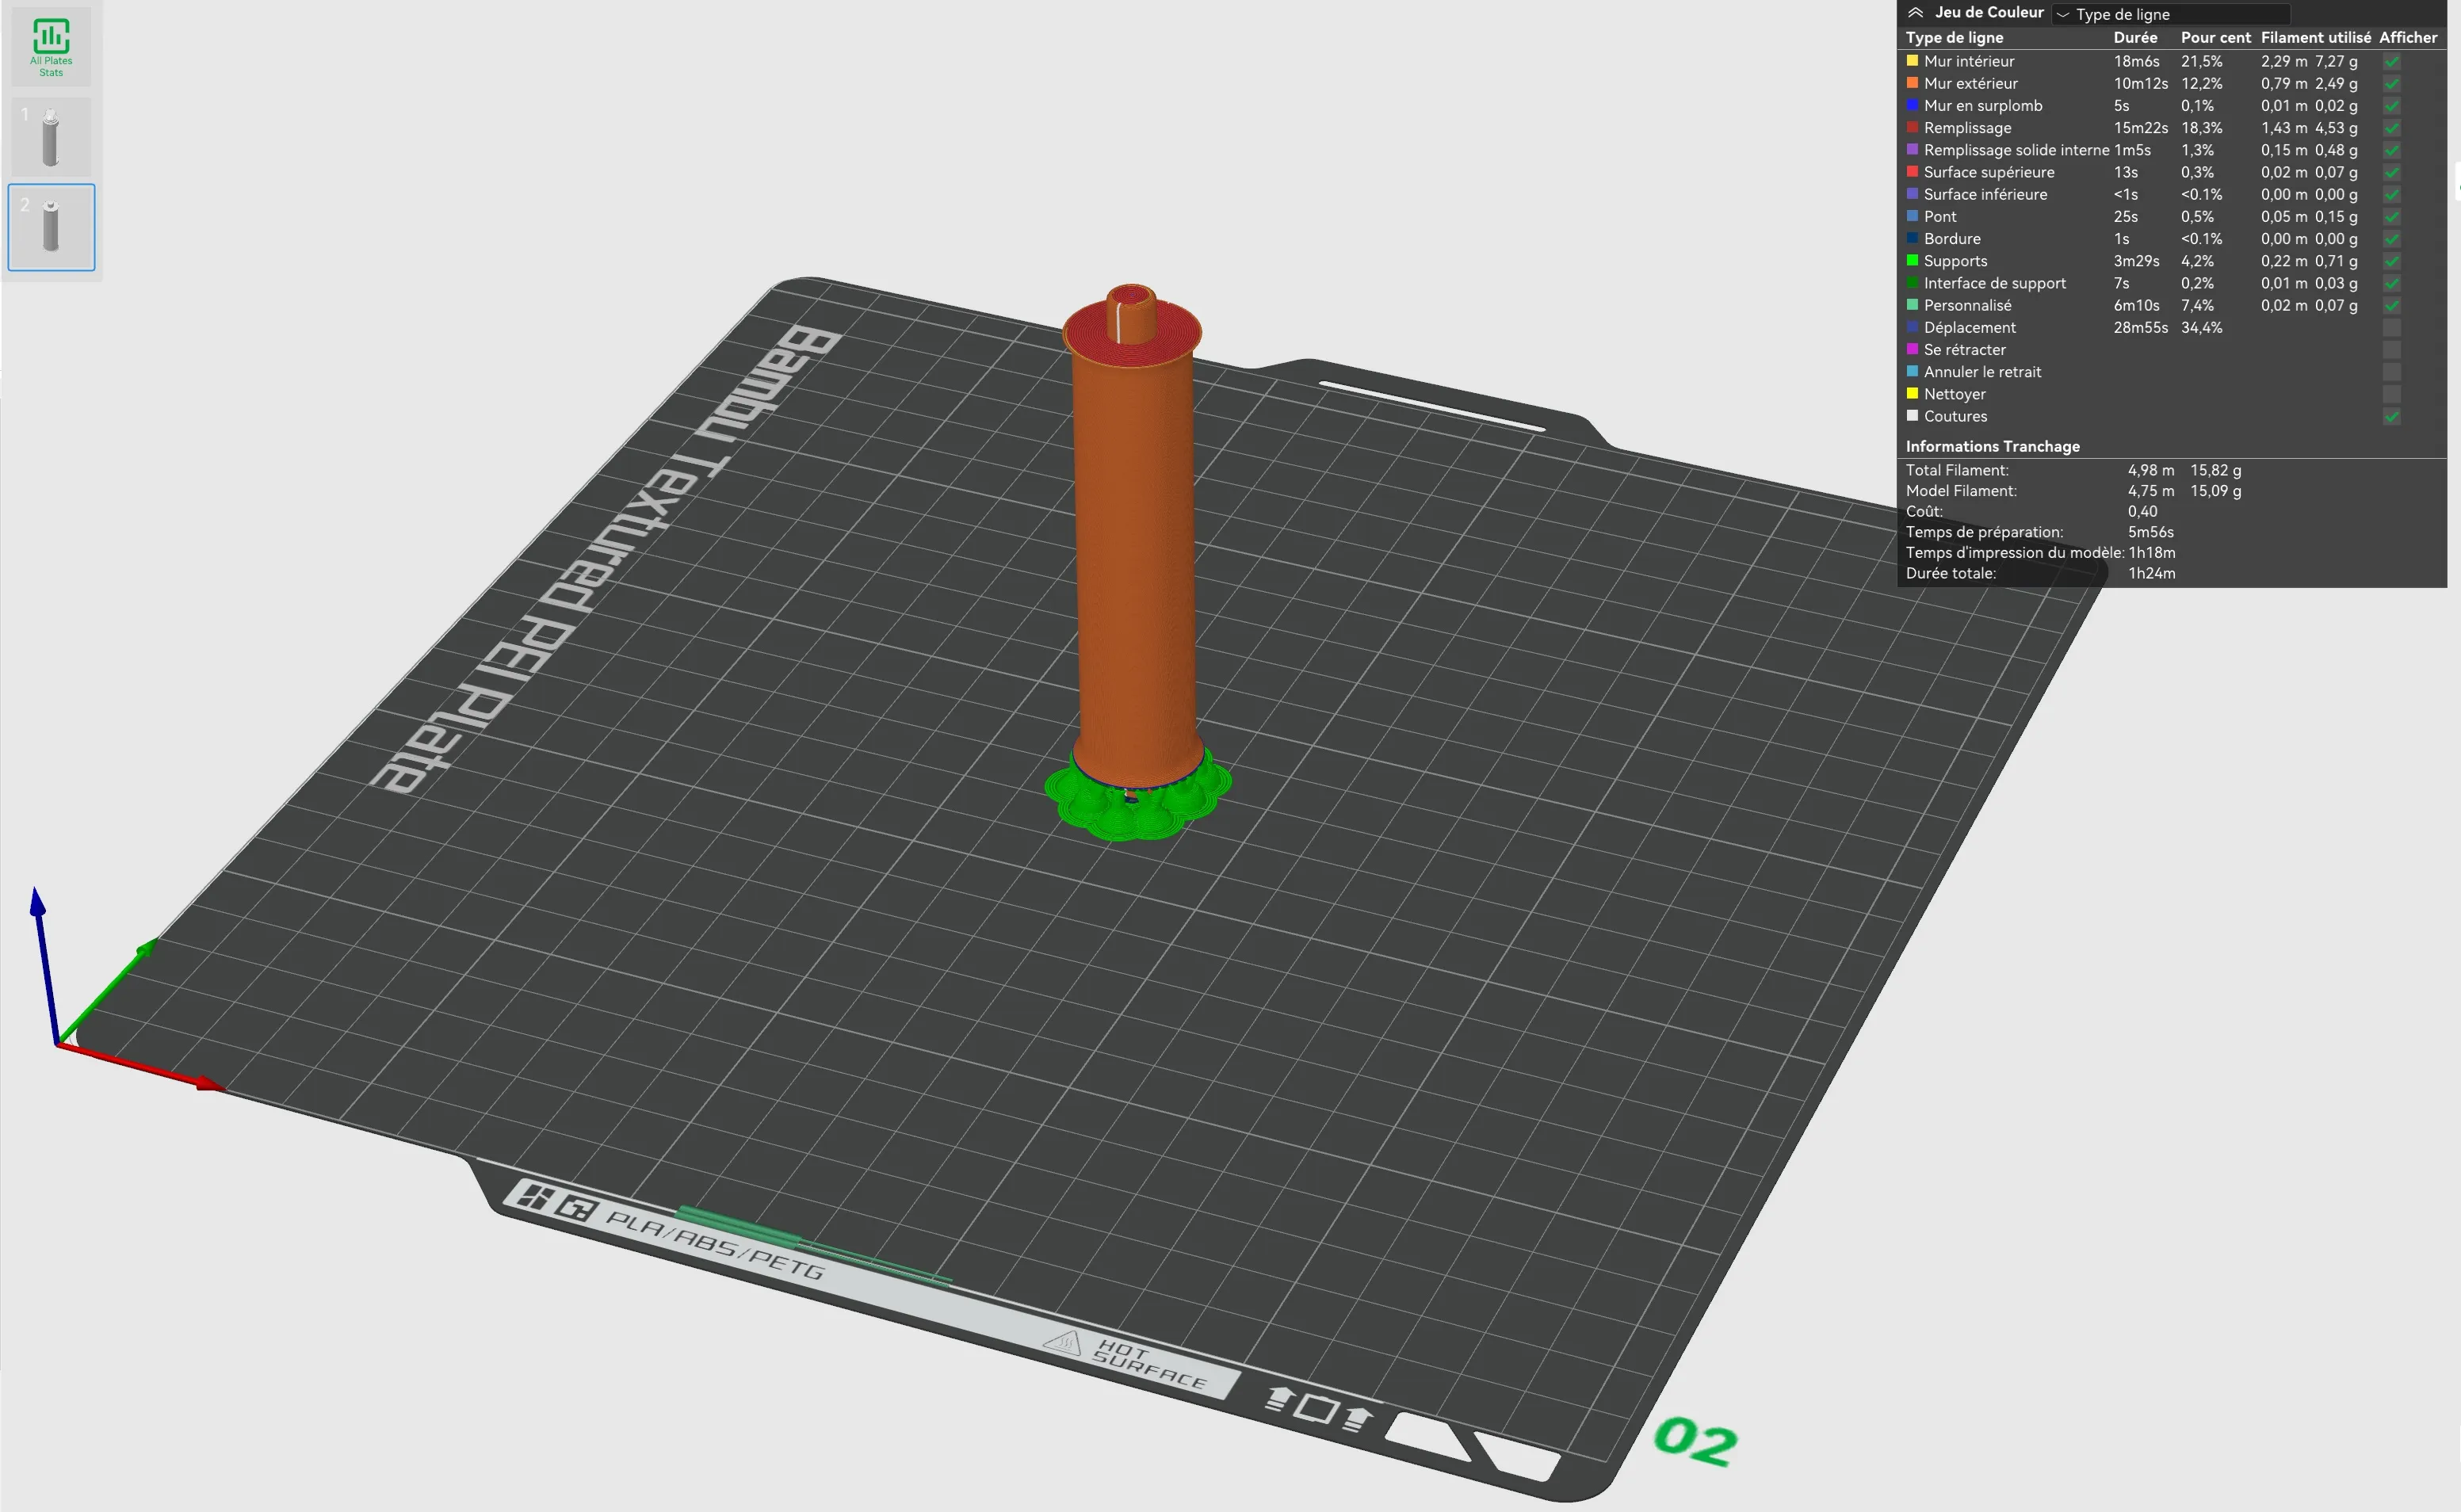Click the Nettoyer yellow color swatch
The image size is (2461, 1512).
[x=1912, y=394]
